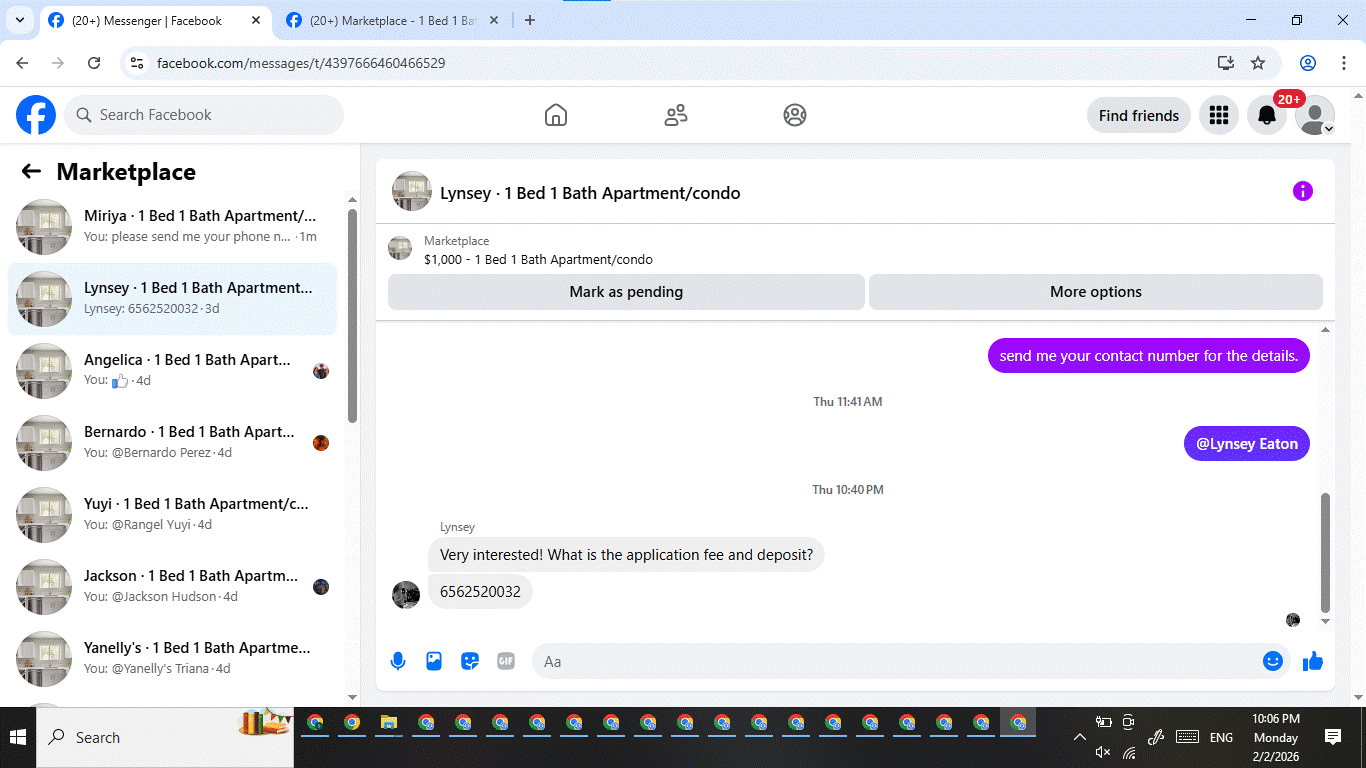Open the Lynsey conversation in the list
The width and height of the screenshot is (1366, 768).
(x=172, y=298)
